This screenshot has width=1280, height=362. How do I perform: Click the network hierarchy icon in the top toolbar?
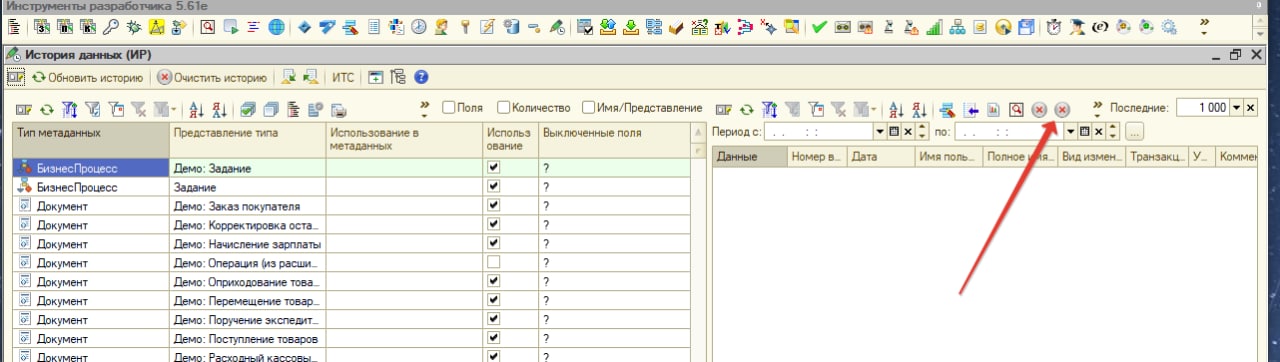point(957,26)
